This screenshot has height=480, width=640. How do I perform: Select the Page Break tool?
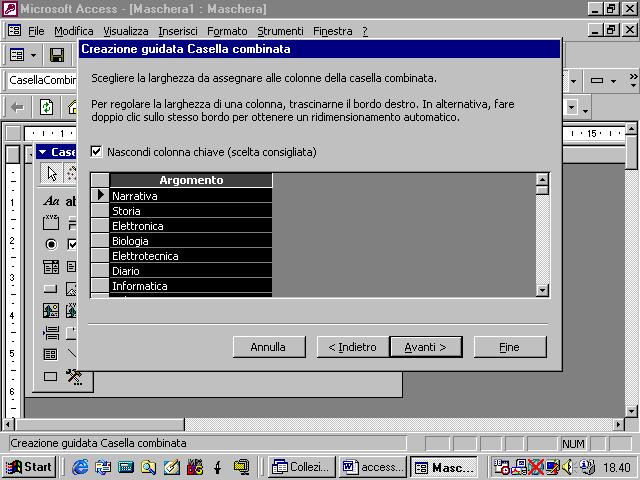[x=51, y=333]
